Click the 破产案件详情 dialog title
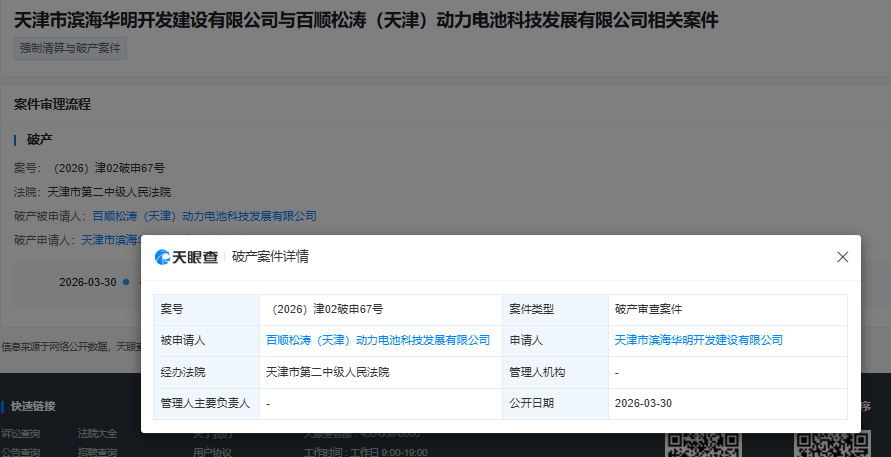 [x=270, y=257]
